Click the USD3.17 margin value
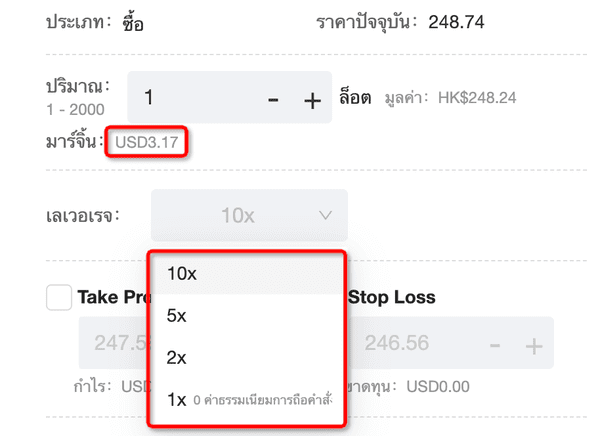600x436 pixels. click(148, 142)
